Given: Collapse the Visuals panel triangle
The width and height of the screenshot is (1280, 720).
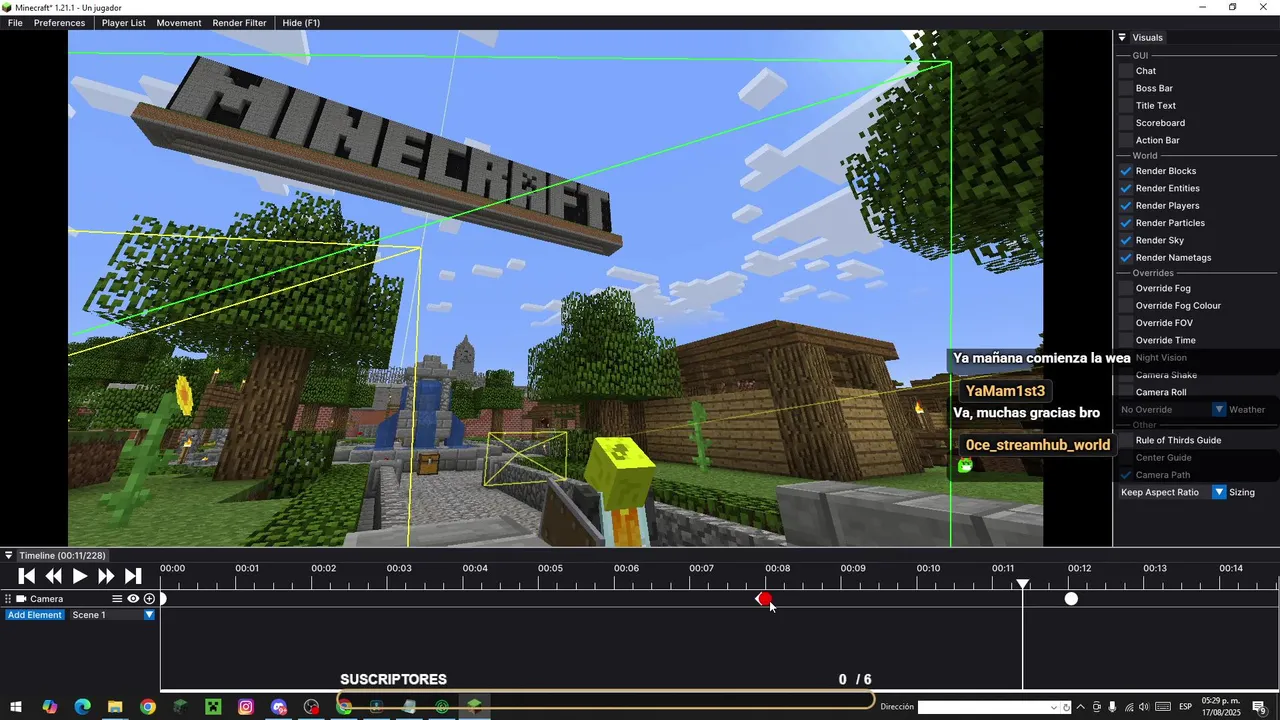Looking at the screenshot, I should (1122, 37).
